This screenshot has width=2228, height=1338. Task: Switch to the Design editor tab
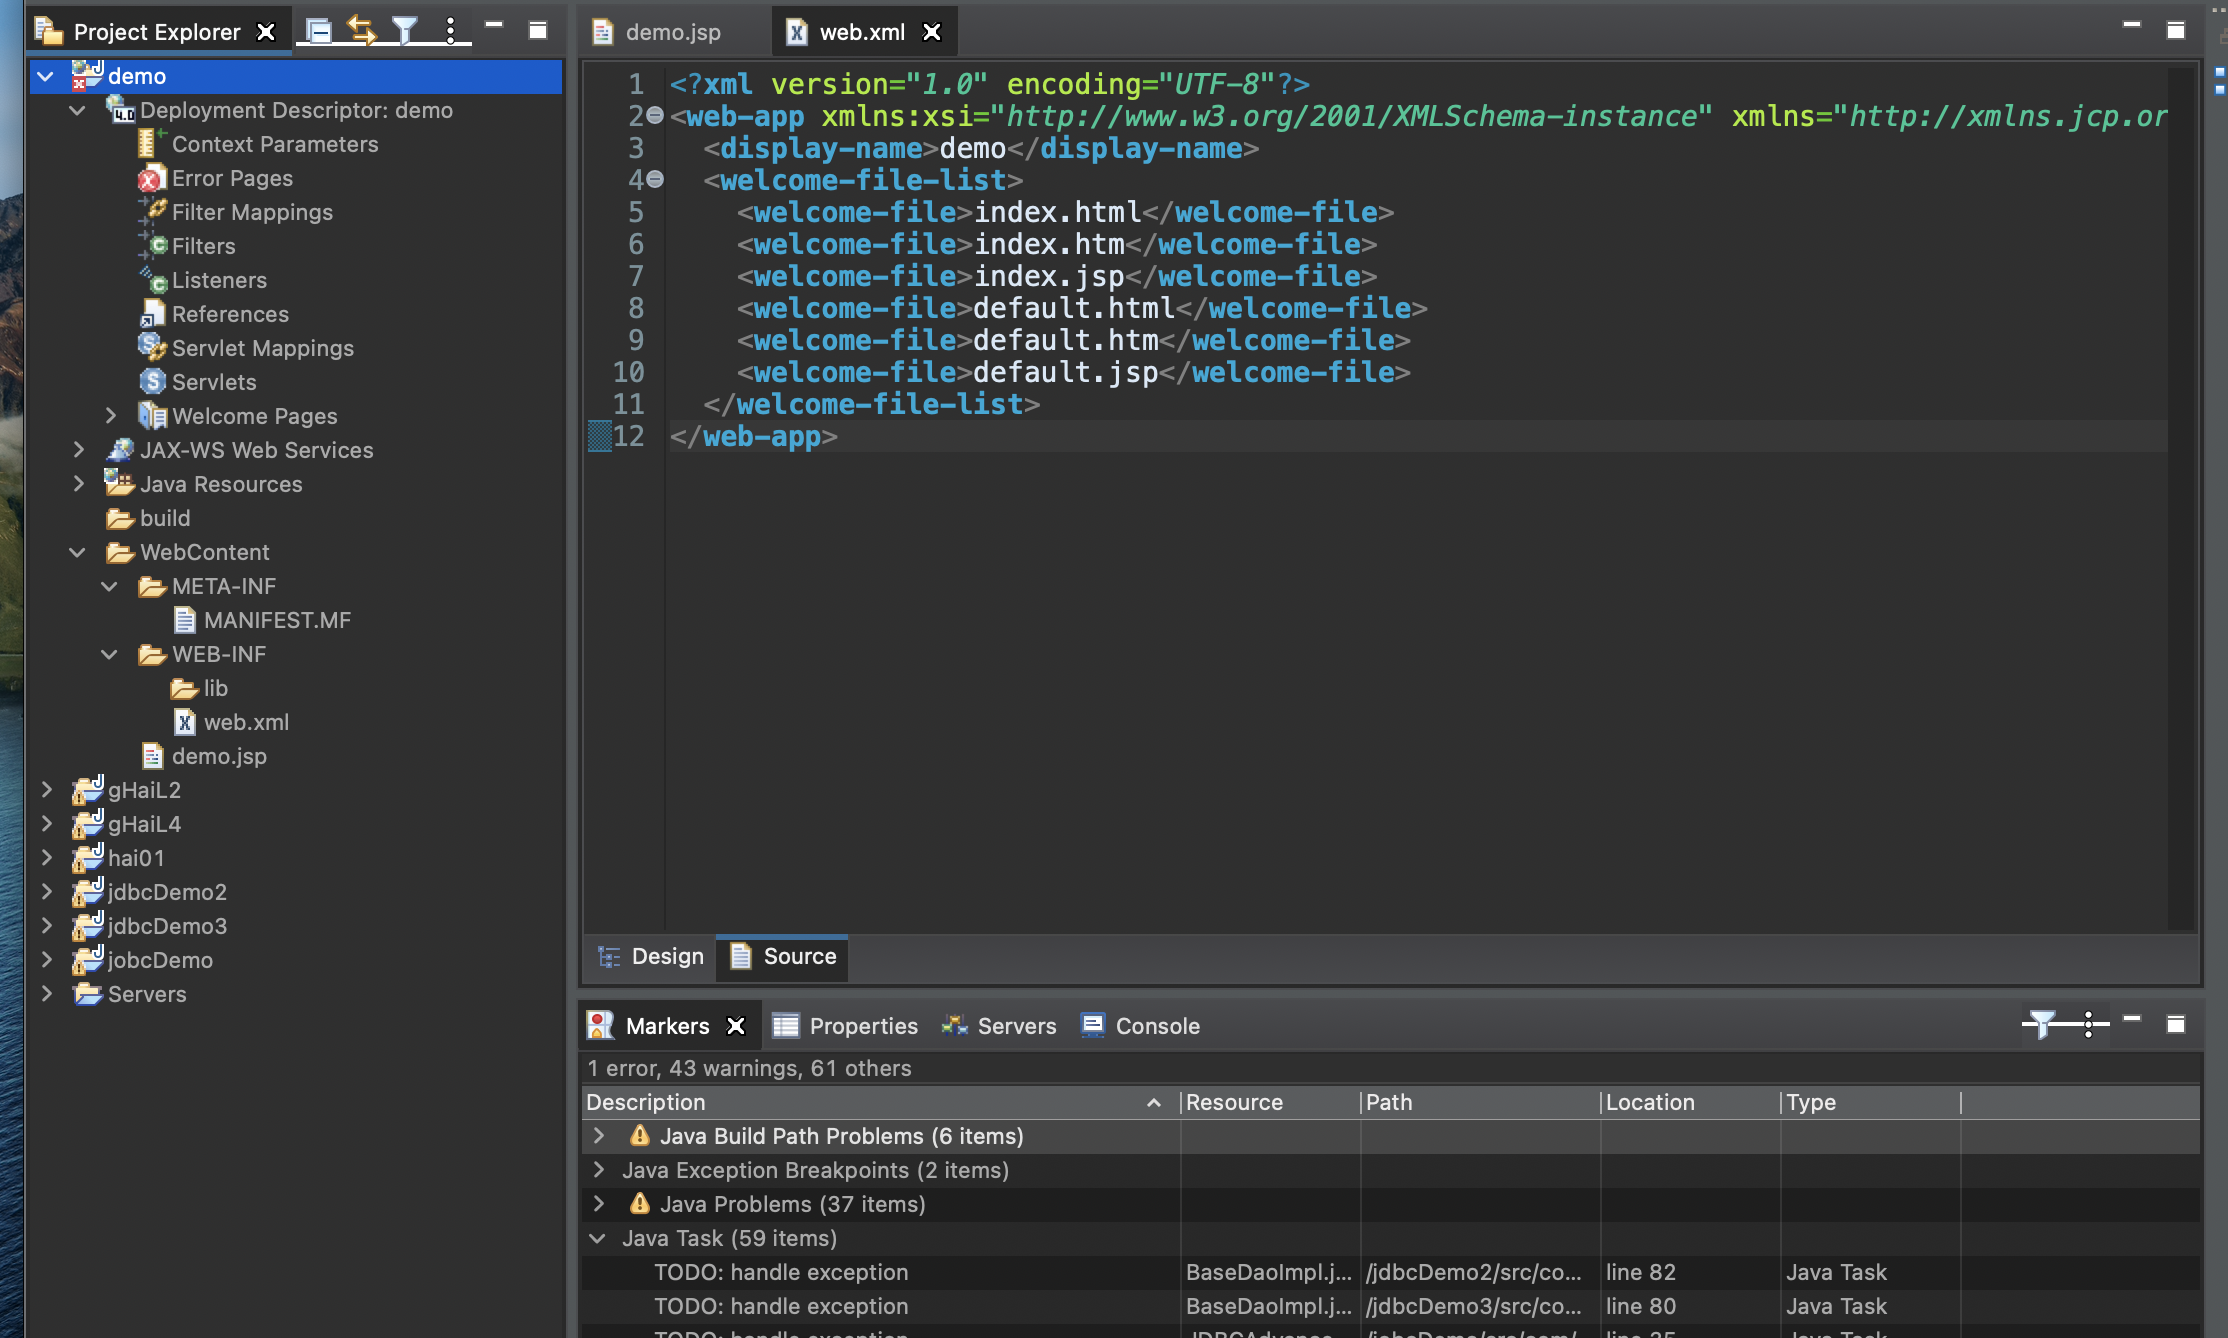tap(651, 957)
